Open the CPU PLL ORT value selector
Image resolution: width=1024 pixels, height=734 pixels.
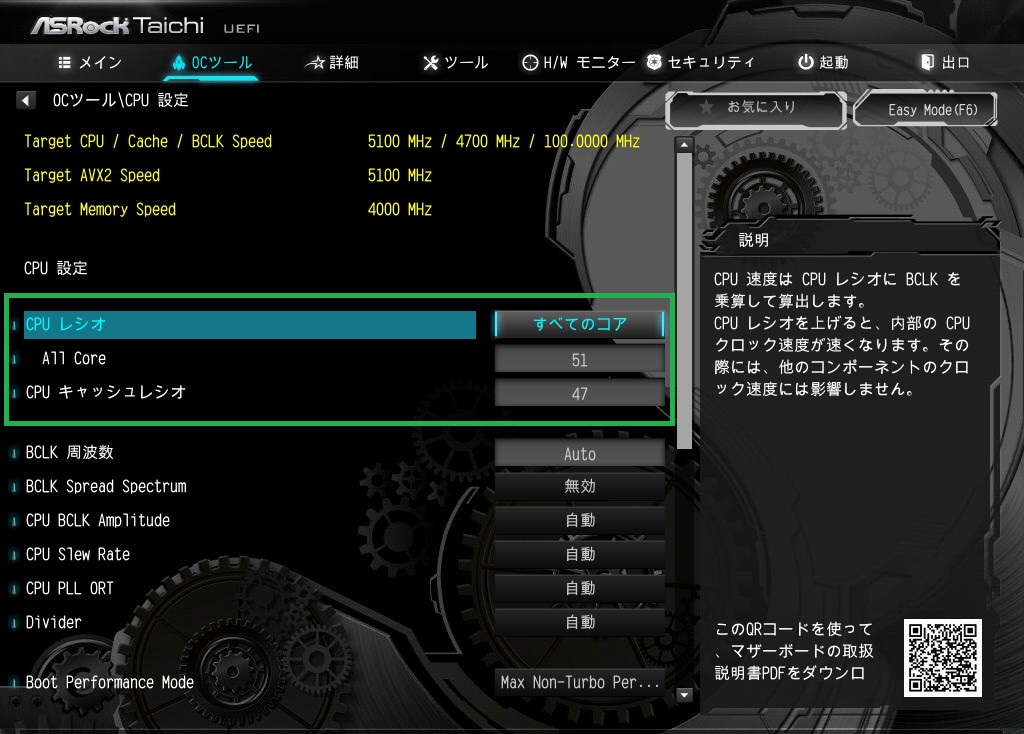(580, 589)
